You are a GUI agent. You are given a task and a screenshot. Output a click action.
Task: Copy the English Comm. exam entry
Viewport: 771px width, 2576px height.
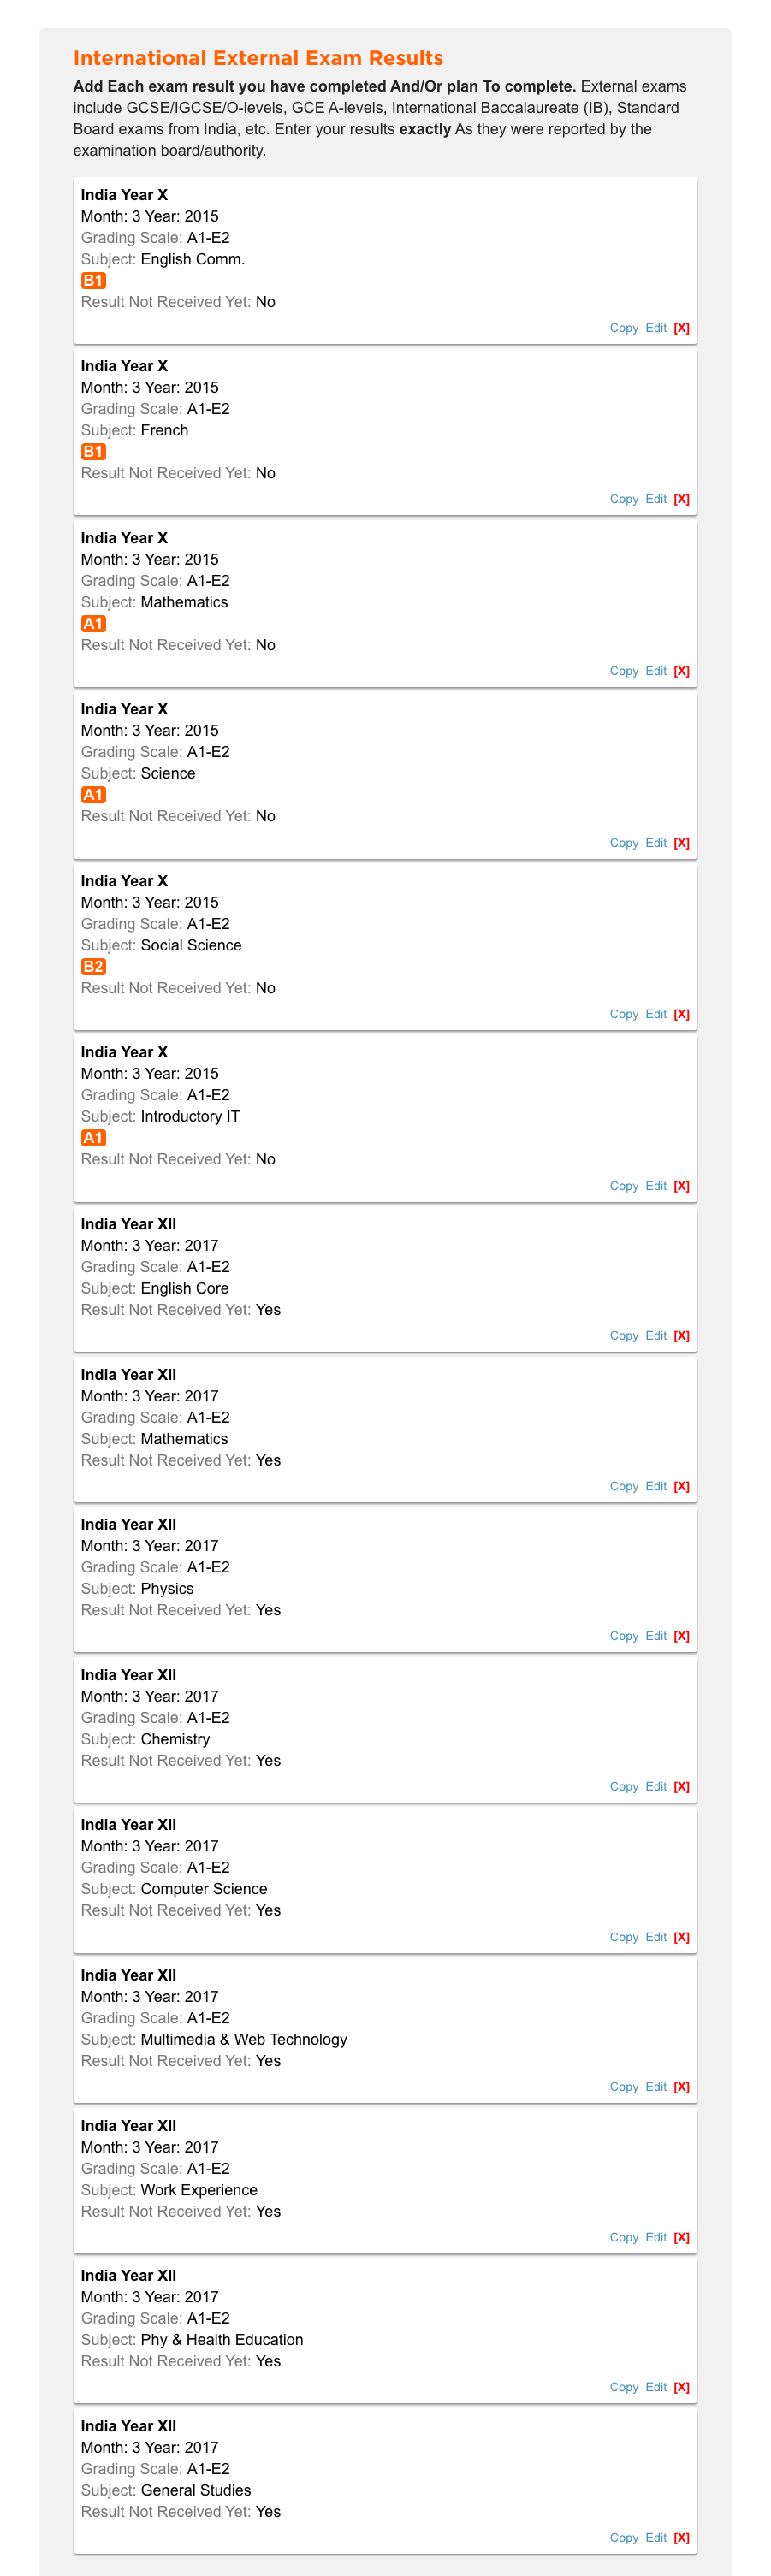[623, 328]
